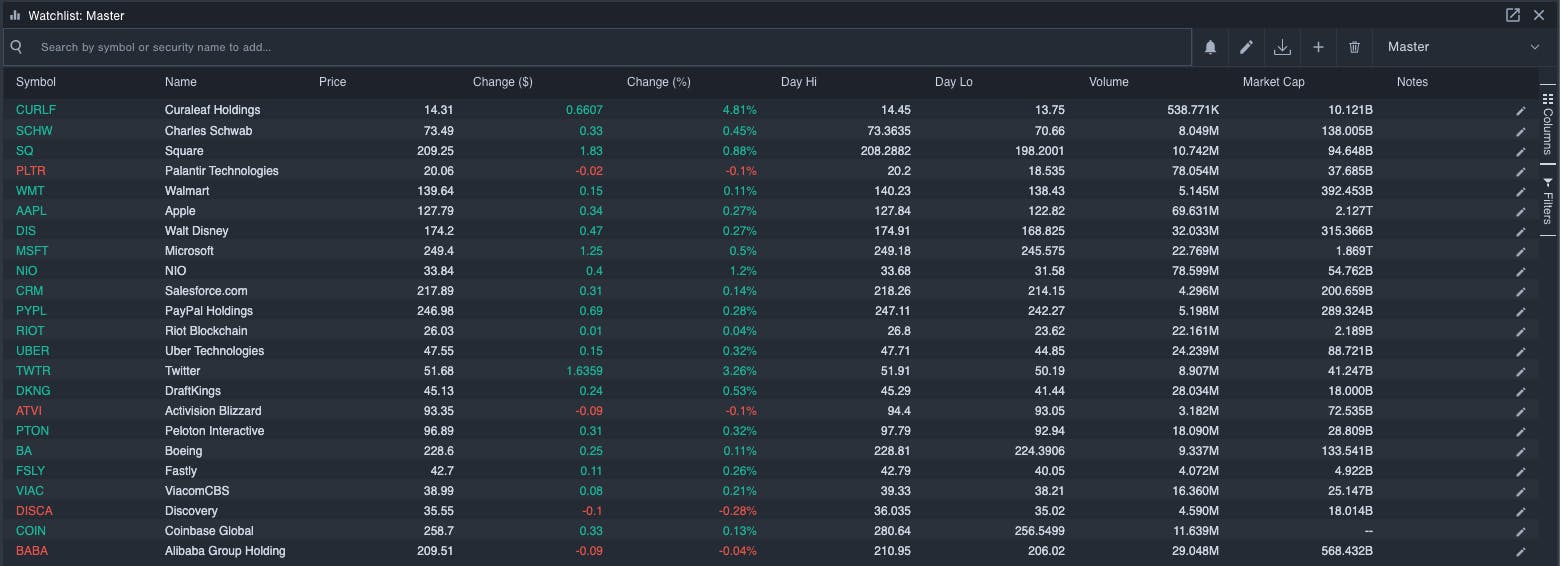
Task: Open the PLTR symbol
Action: (31, 171)
